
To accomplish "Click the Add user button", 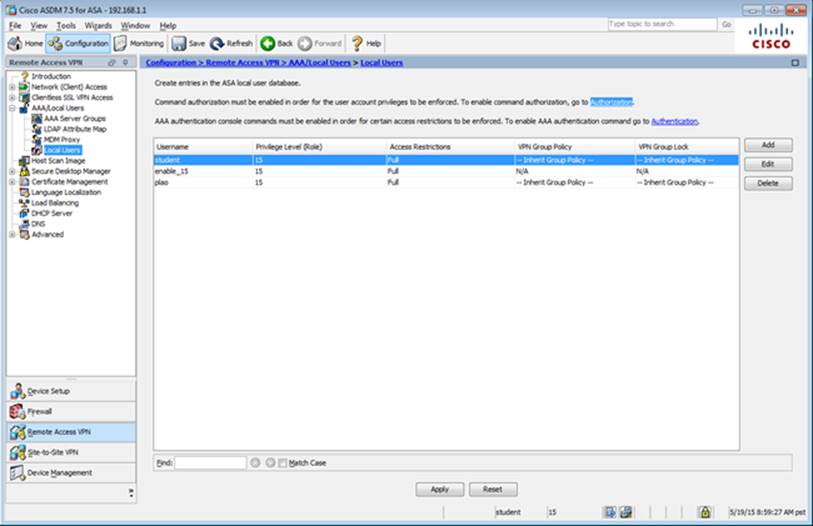I will 767,146.
